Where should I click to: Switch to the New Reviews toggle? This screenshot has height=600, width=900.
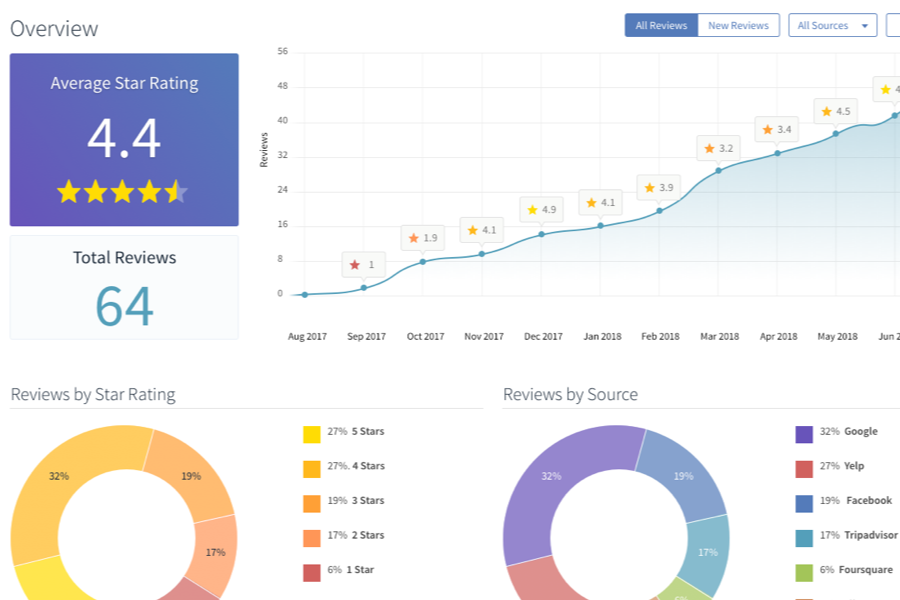point(738,25)
